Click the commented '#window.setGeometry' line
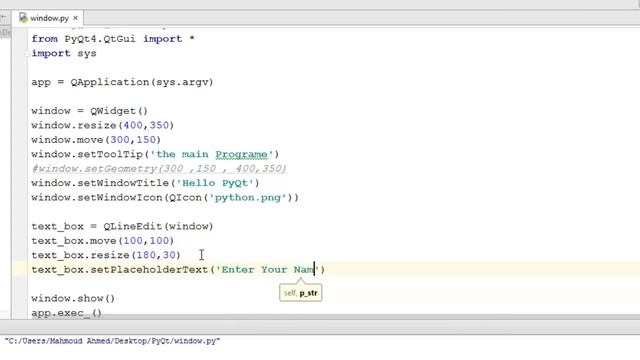640x360 pixels. (159, 169)
